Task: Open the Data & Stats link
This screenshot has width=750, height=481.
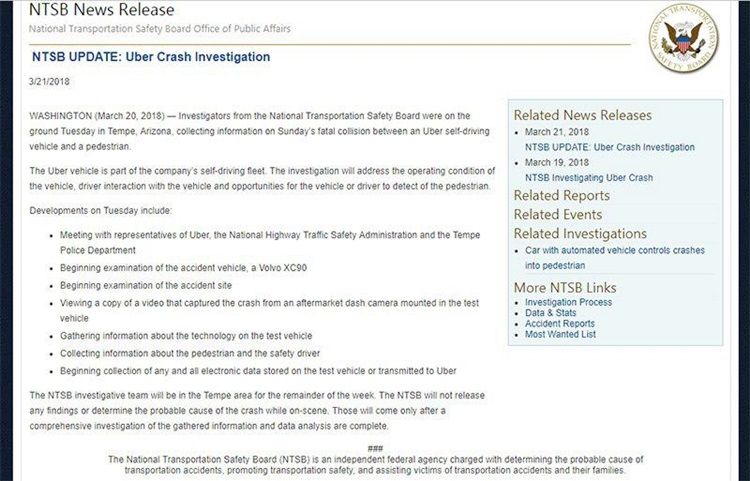Action: click(551, 313)
